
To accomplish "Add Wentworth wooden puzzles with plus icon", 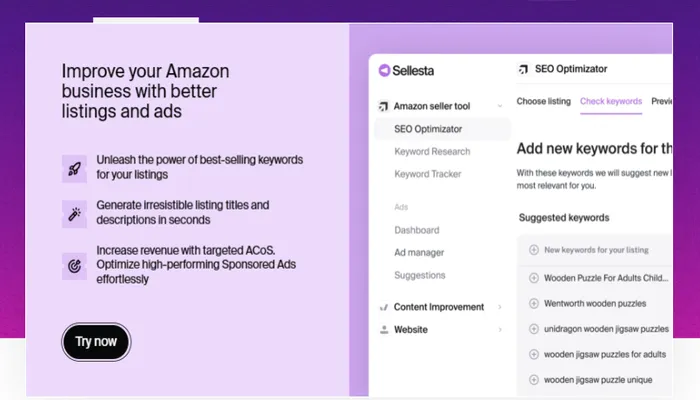I will 532,303.
